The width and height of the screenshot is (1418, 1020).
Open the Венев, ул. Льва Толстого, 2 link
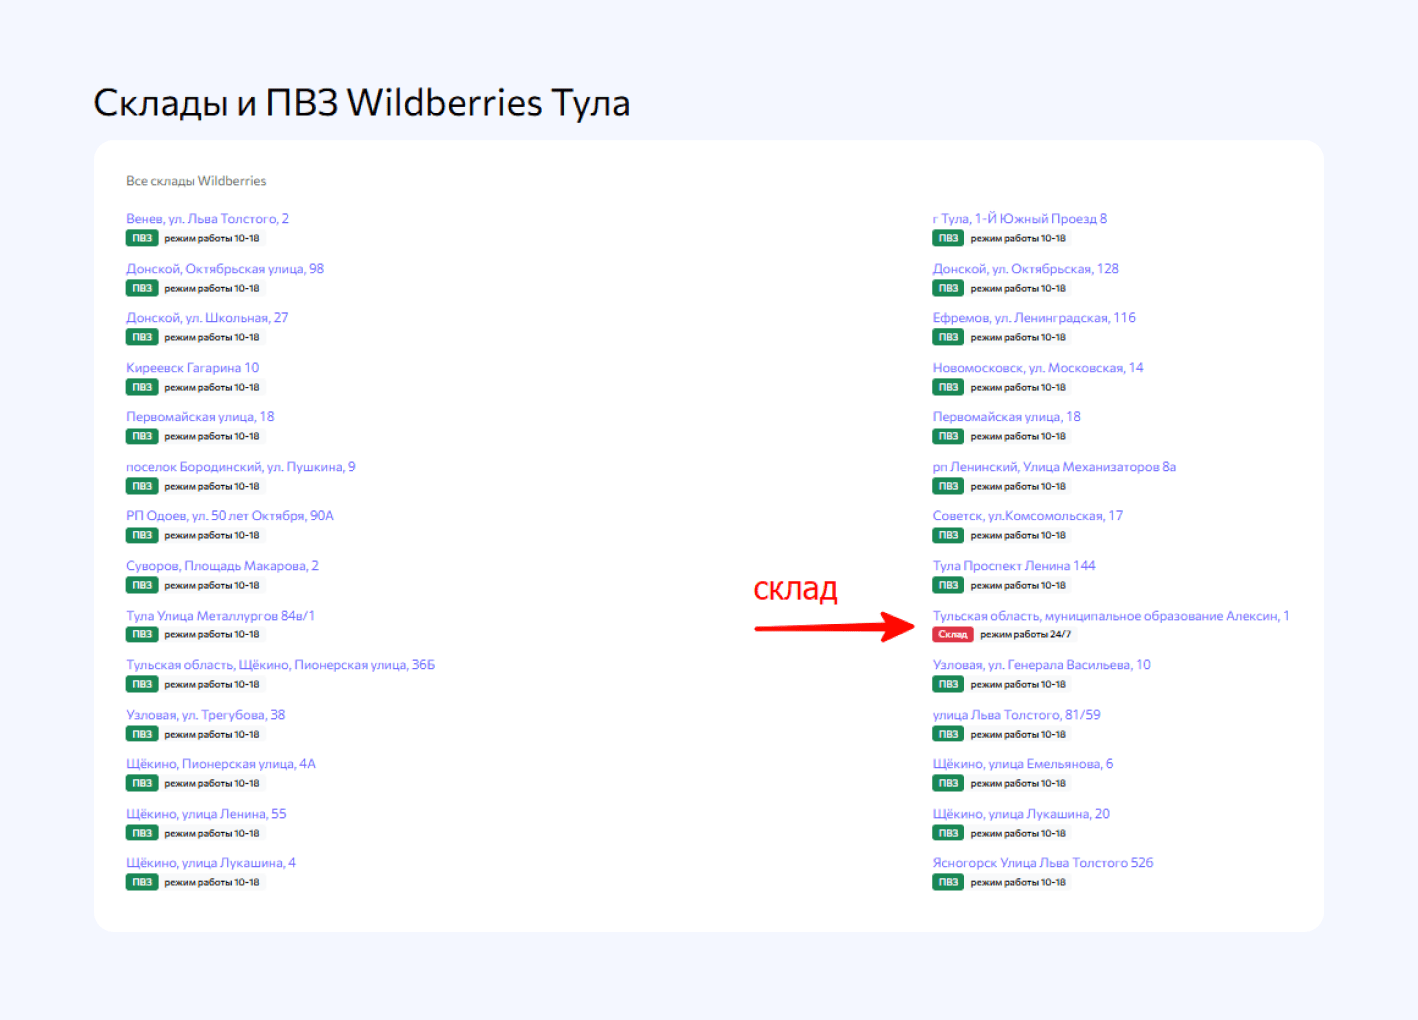(207, 219)
